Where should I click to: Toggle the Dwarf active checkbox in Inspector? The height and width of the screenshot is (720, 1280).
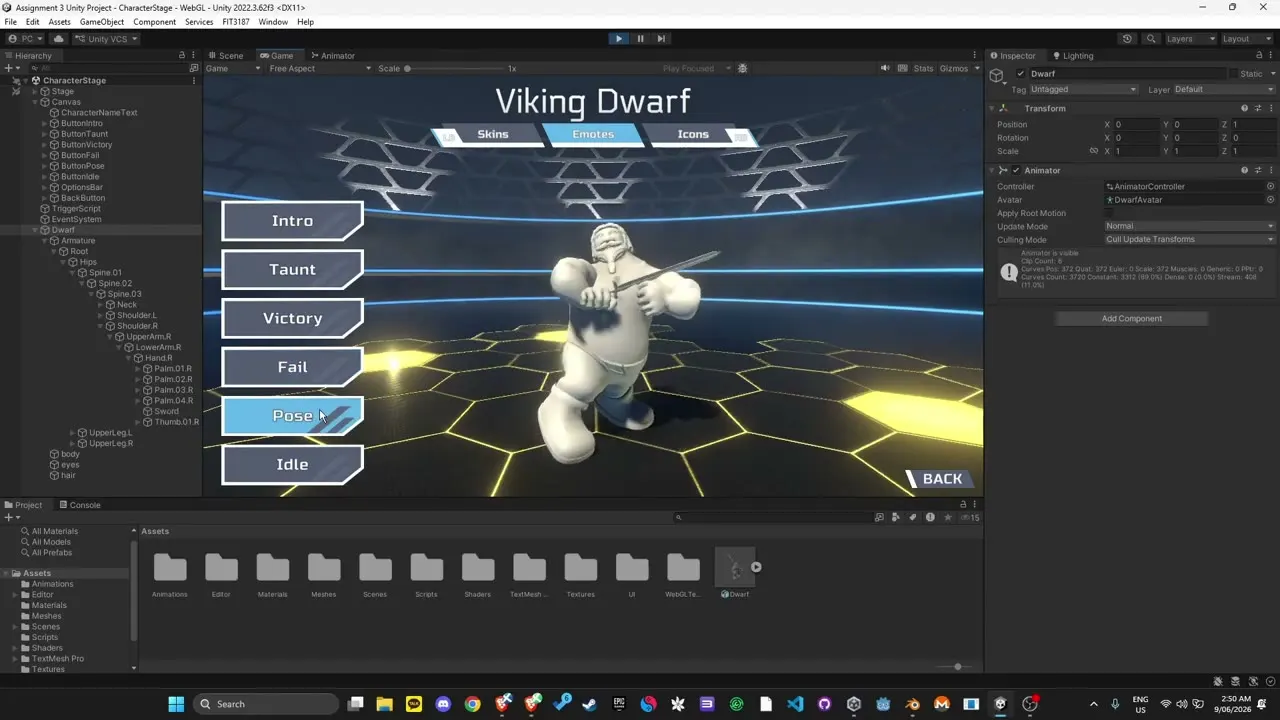point(1020,74)
